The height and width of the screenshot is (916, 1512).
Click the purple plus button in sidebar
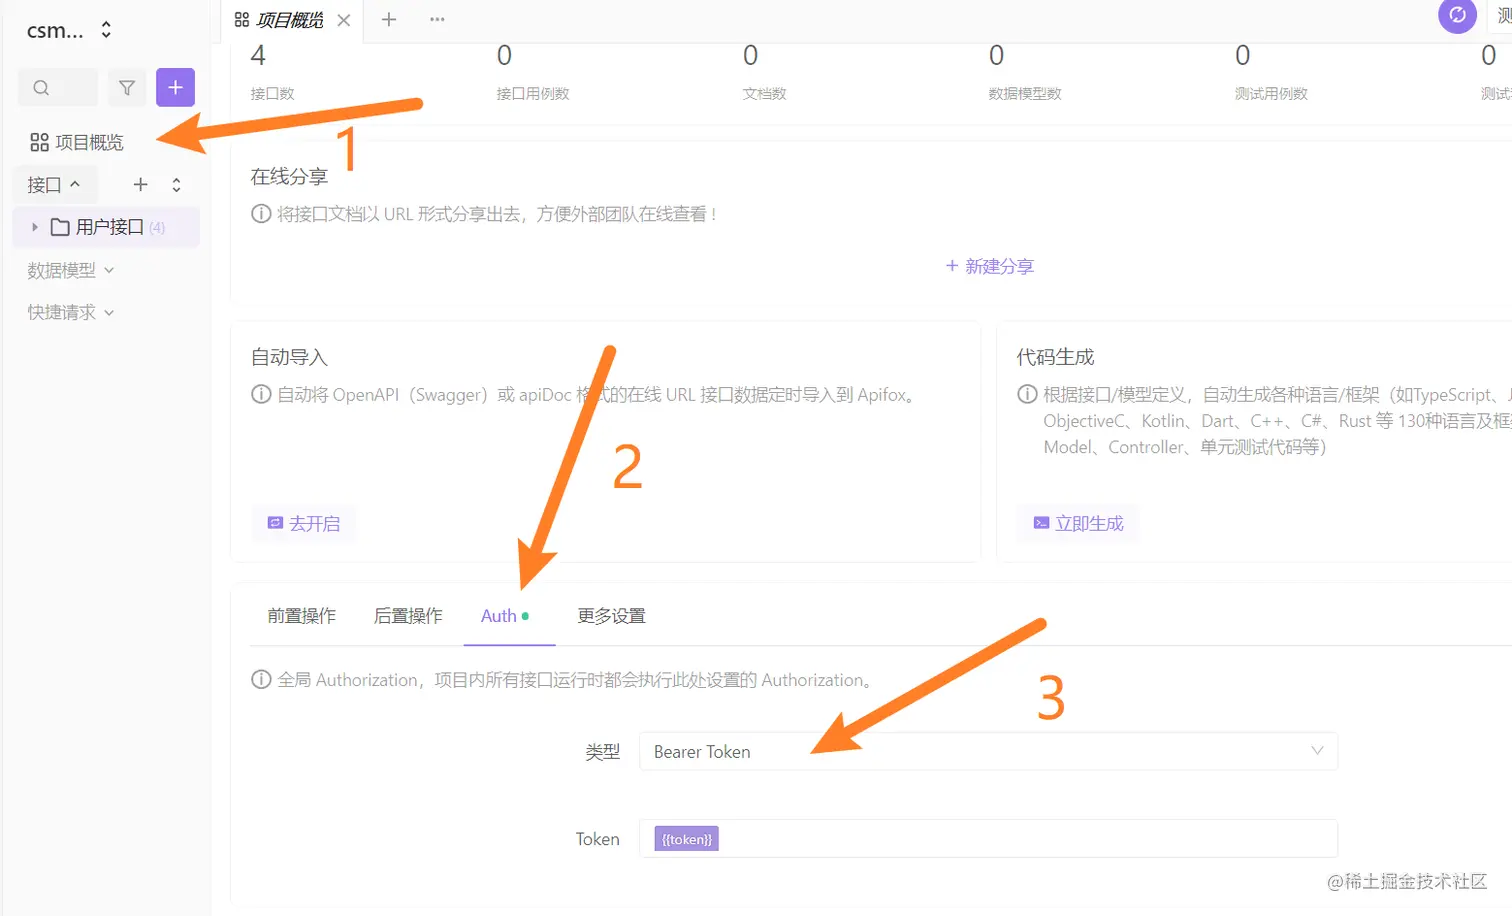tap(175, 88)
